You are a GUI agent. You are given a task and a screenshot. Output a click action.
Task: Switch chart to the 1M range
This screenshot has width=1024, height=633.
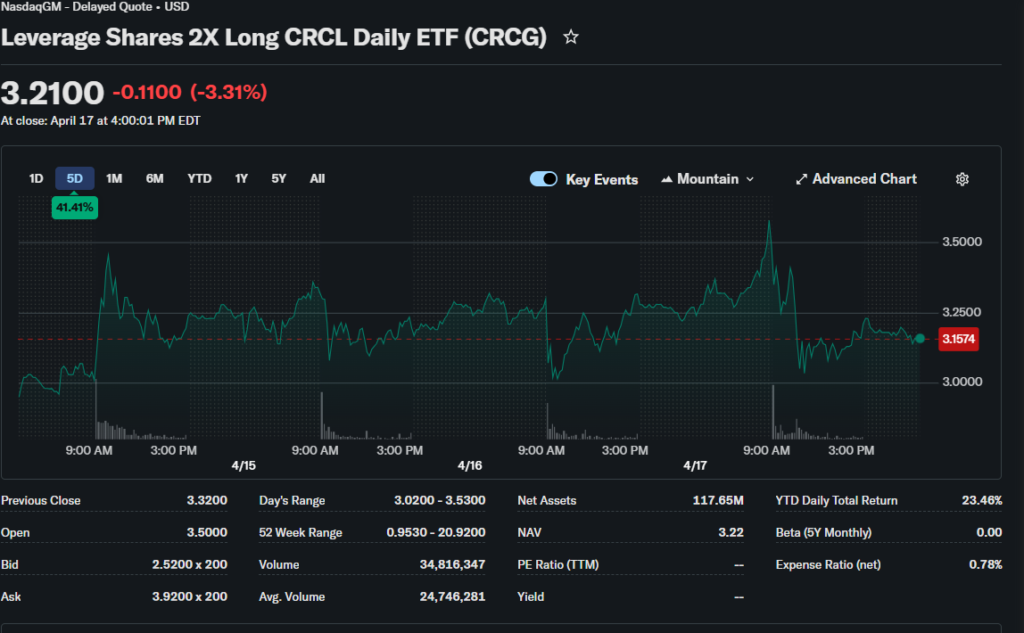[114, 179]
